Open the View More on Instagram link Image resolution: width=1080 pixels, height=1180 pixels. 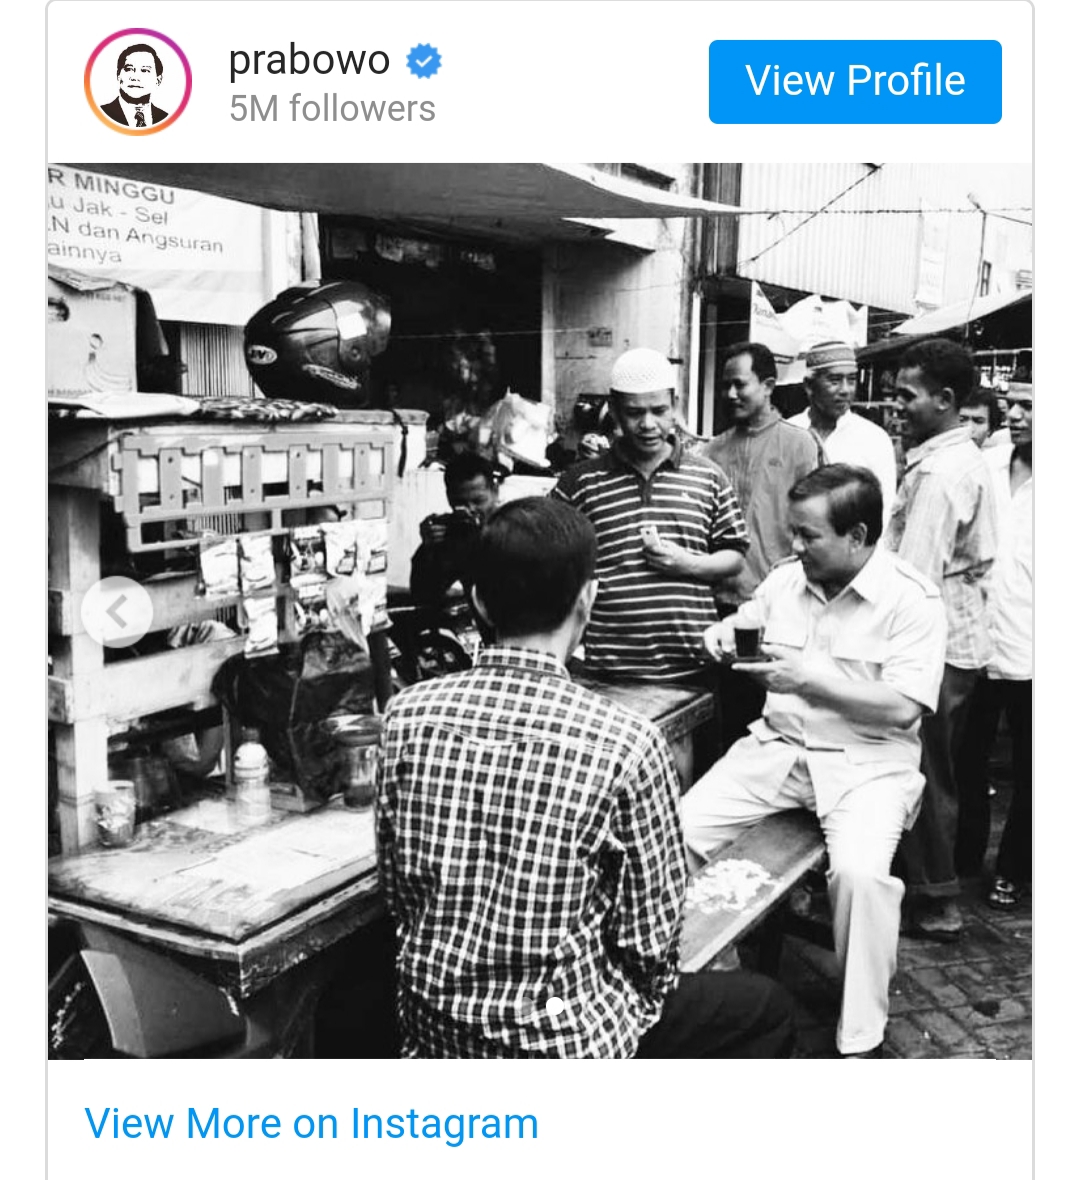(x=311, y=1123)
